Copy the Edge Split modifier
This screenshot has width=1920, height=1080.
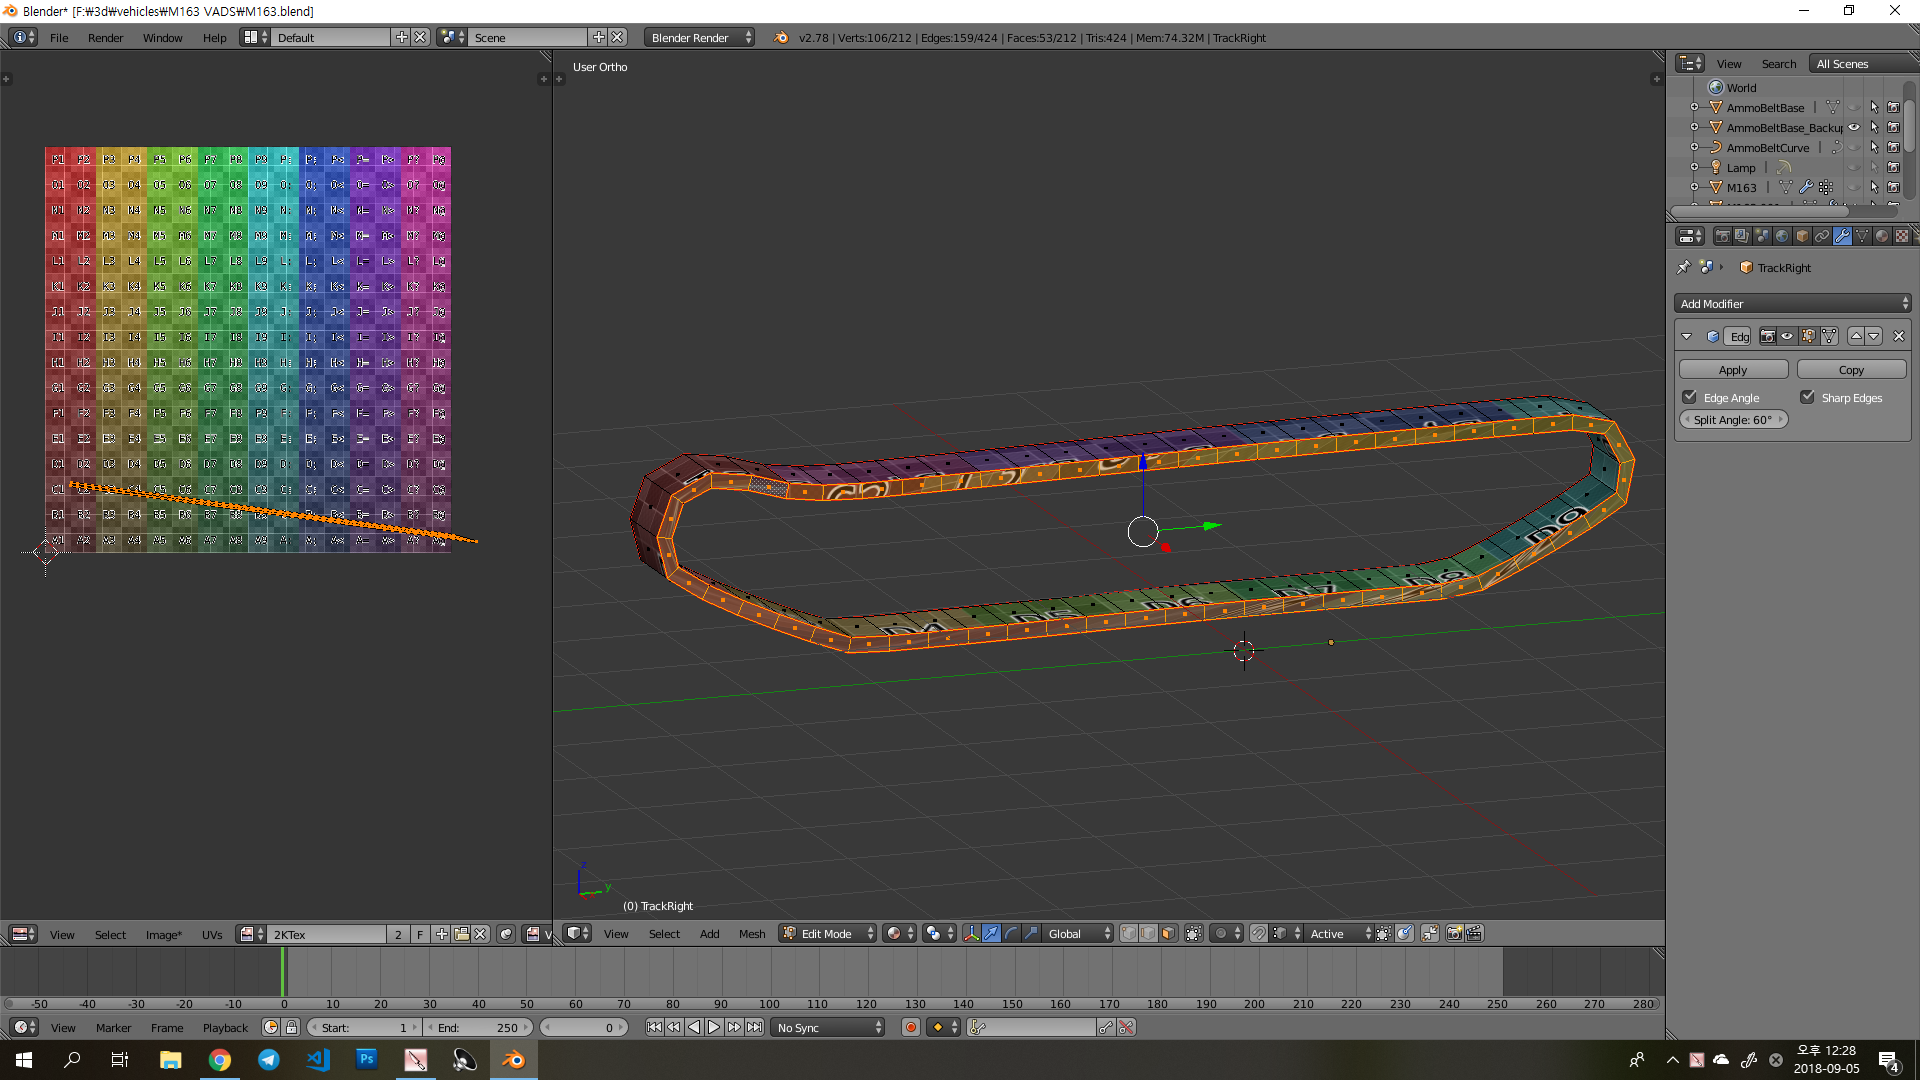tap(1851, 369)
